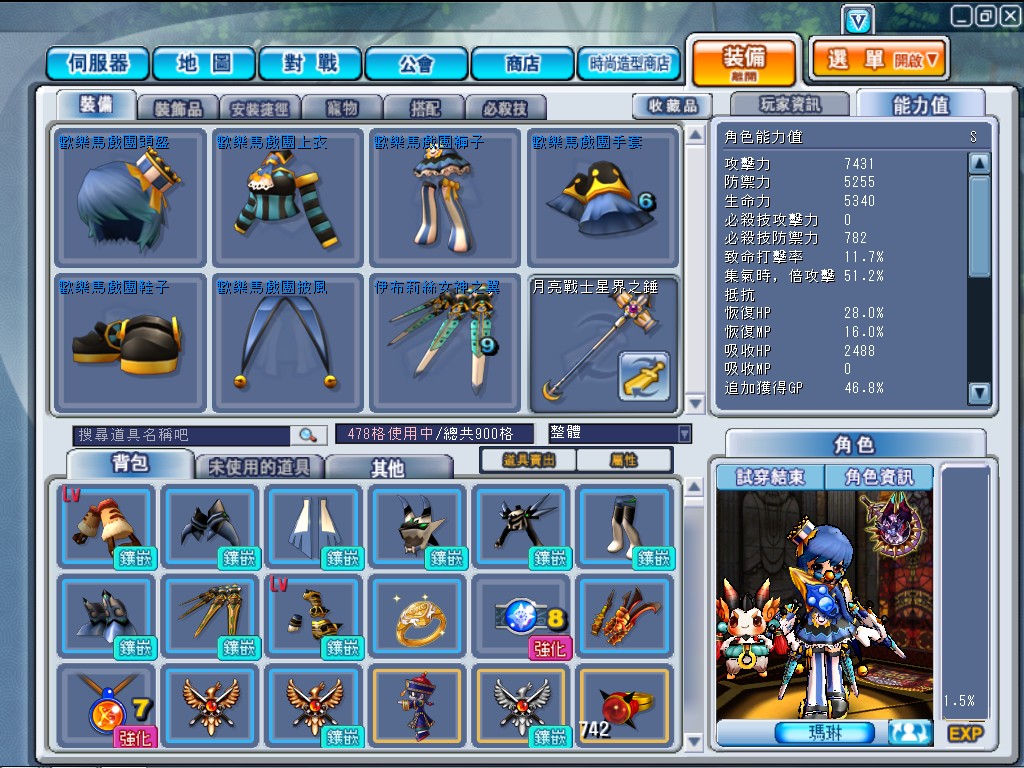Select the orange necklace level 7 強化 item
1024x768 pixels.
[x=106, y=706]
